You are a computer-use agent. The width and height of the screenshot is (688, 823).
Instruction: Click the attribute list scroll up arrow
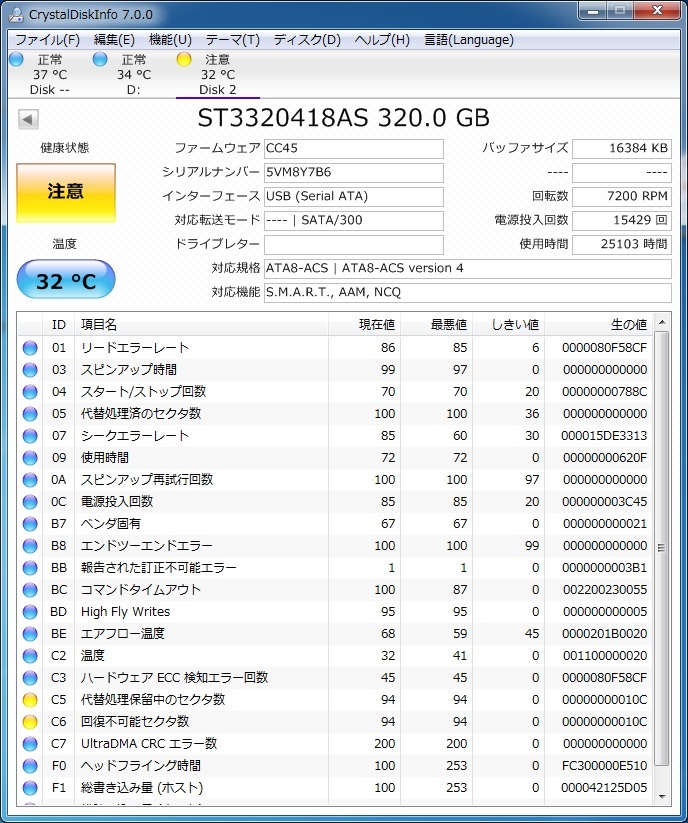pos(662,322)
